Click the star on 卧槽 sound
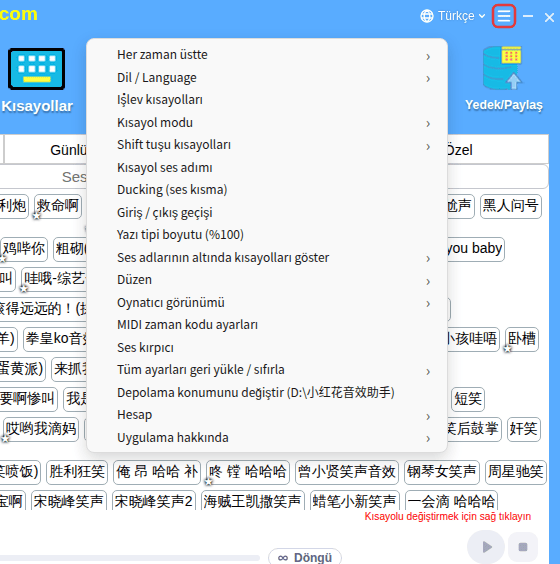The image size is (560, 564). point(507,349)
